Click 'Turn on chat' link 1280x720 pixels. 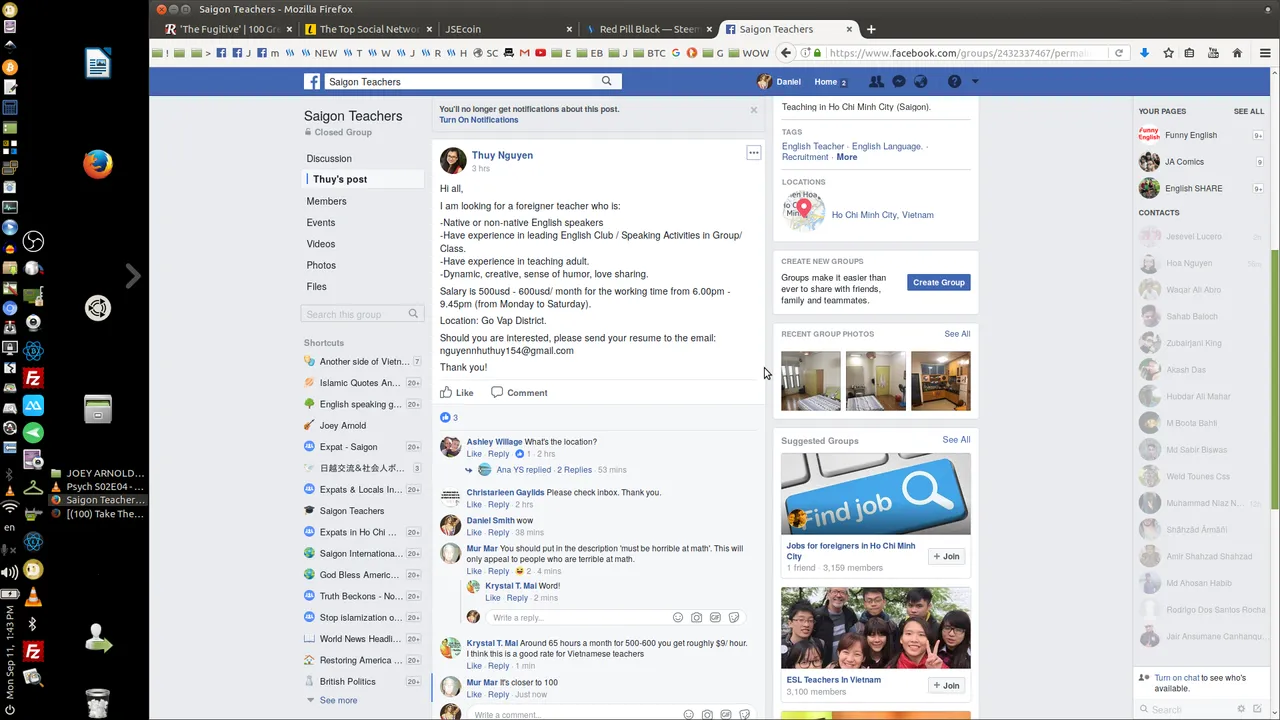pyautogui.click(x=1177, y=678)
